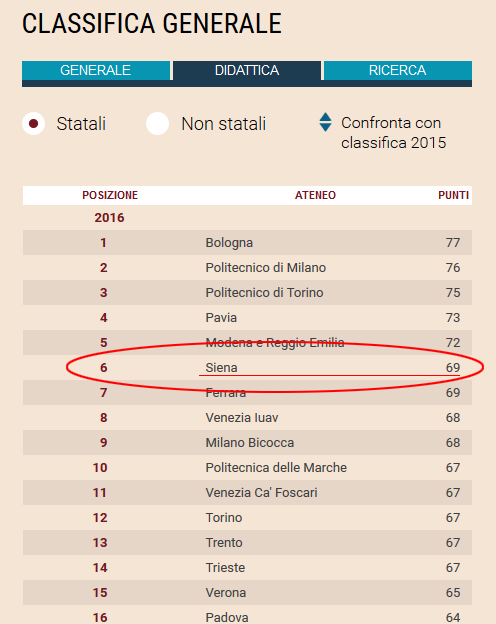Click the Trieste entry
Screen dimensions: 496x624
225,567
